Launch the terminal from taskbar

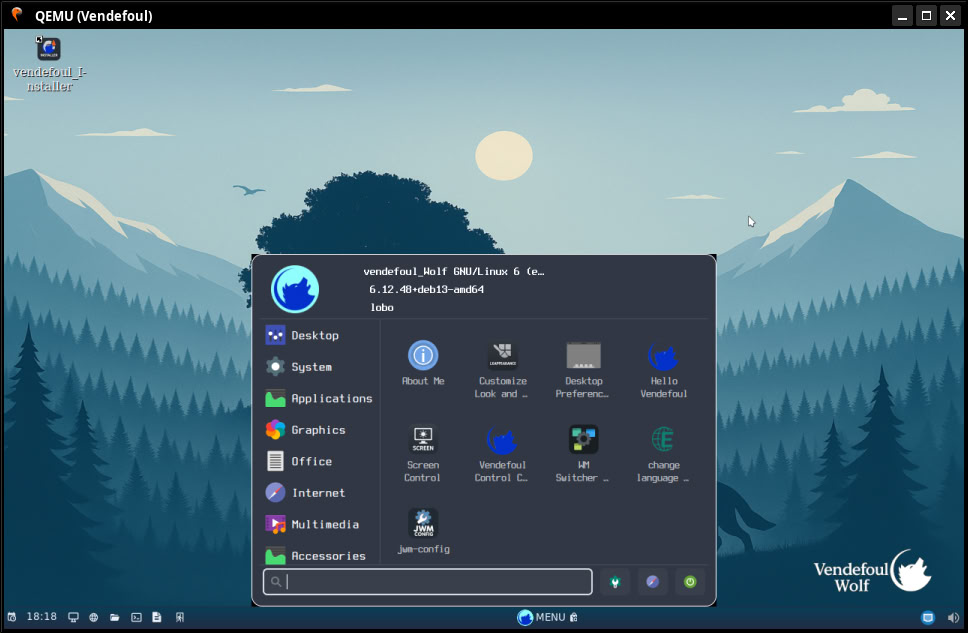click(x=136, y=617)
